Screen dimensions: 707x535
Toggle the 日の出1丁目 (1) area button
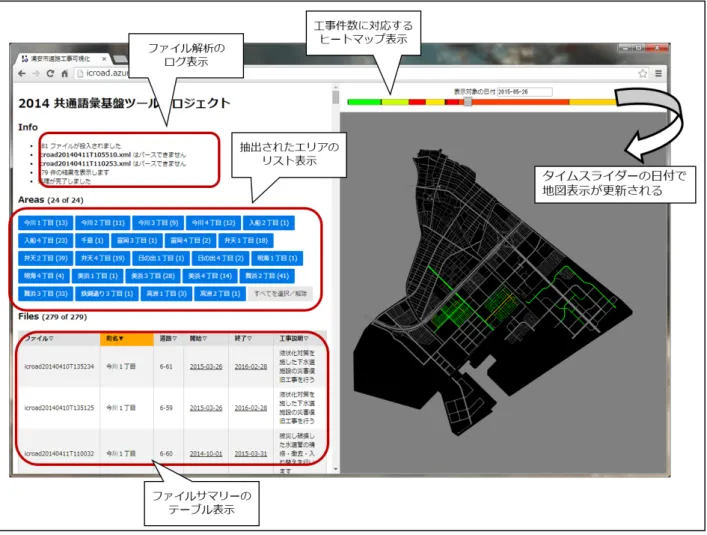[x=161, y=258]
